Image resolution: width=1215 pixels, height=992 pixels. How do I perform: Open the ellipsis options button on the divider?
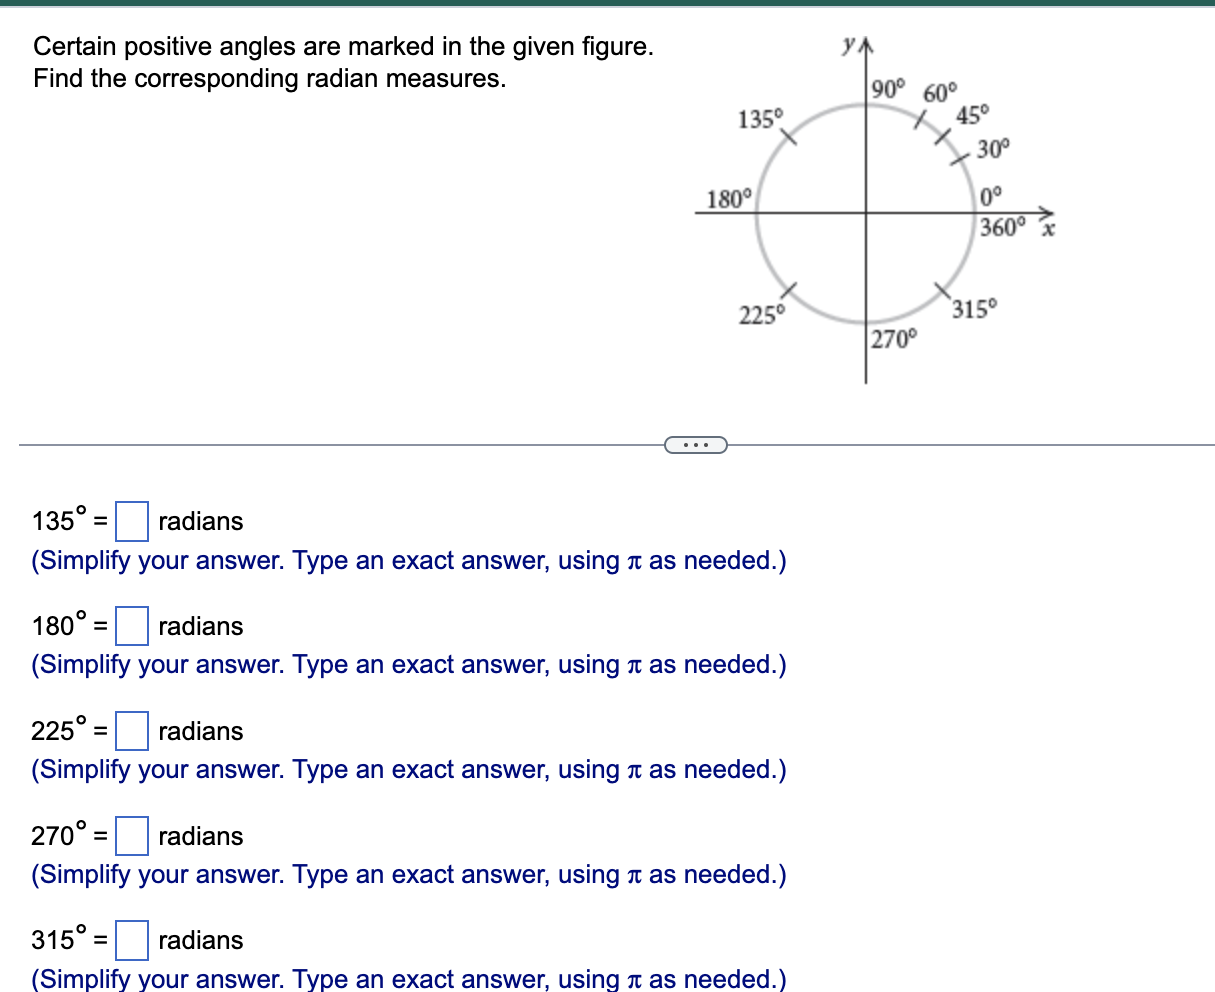point(697,444)
